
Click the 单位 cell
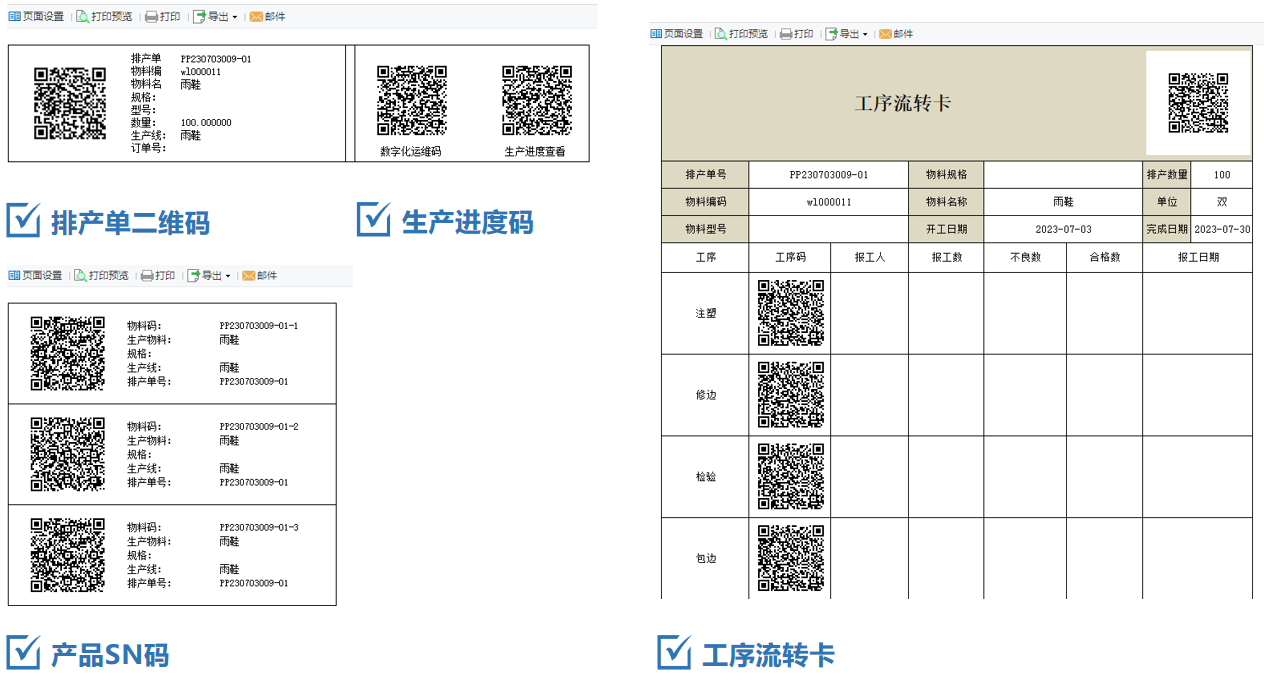1167,202
